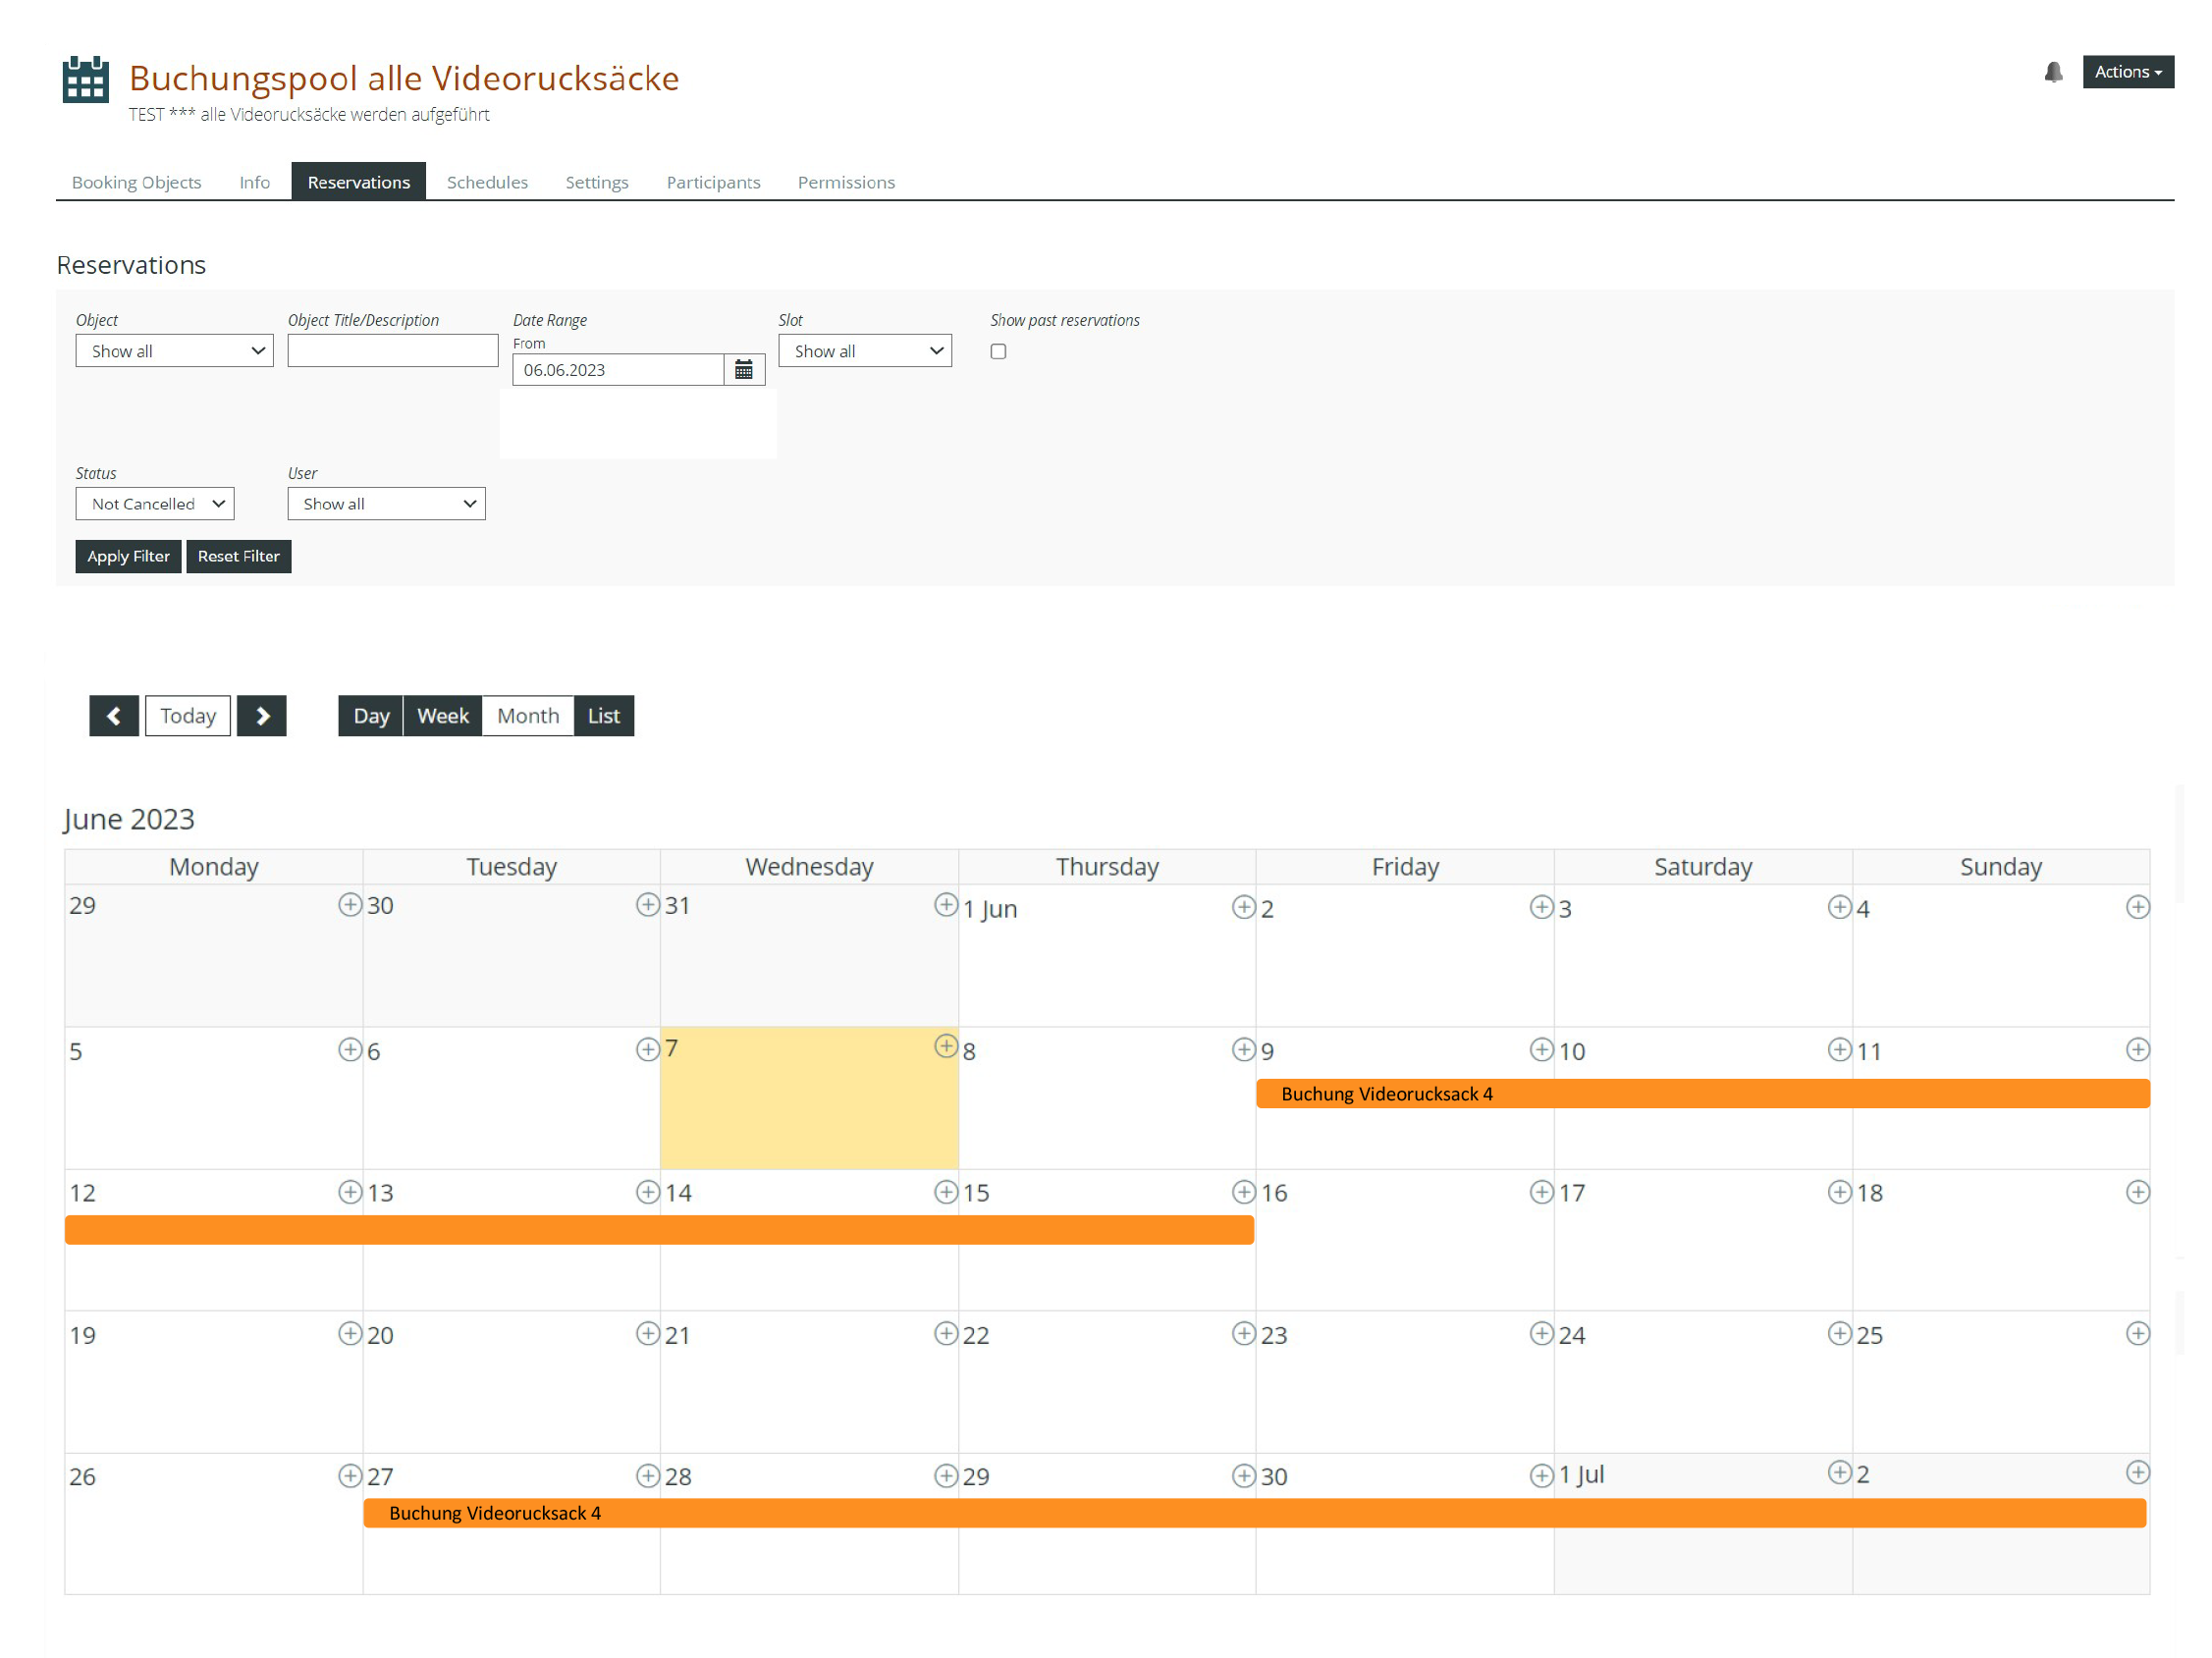Go to next month with right arrow
Viewport: 2212px width, 1658px height.
(262, 716)
